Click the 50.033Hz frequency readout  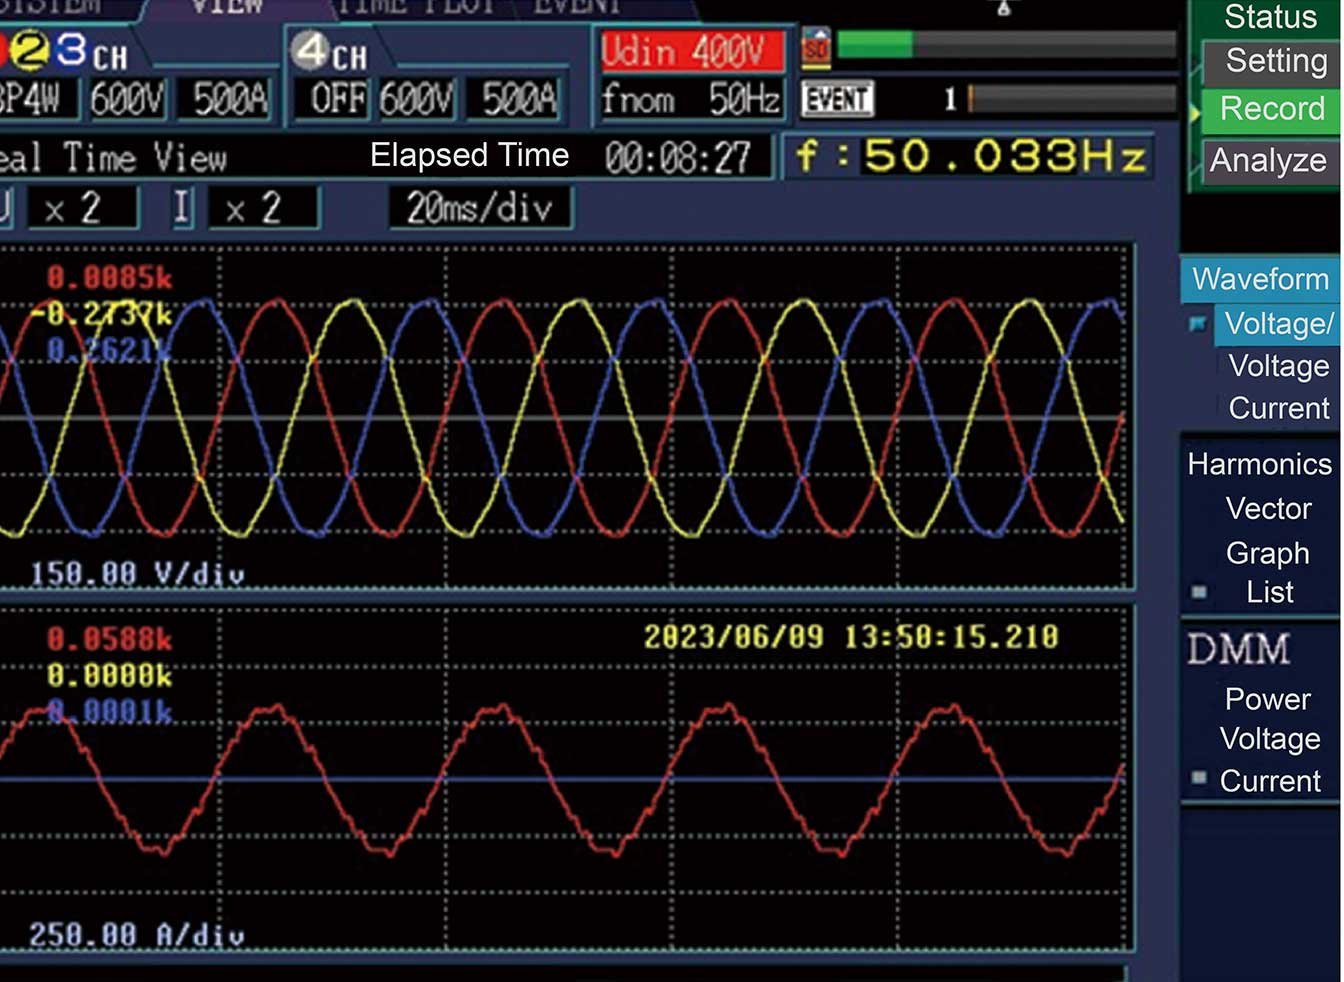coord(971,157)
